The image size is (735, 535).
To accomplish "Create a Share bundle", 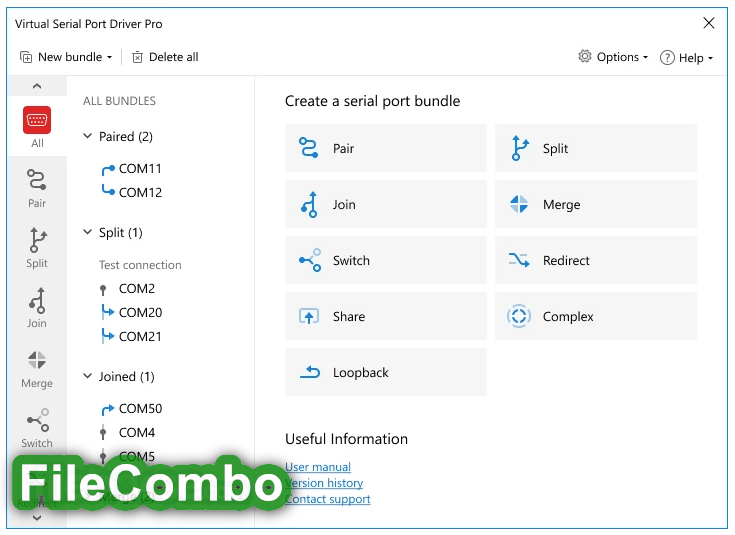I will (385, 316).
